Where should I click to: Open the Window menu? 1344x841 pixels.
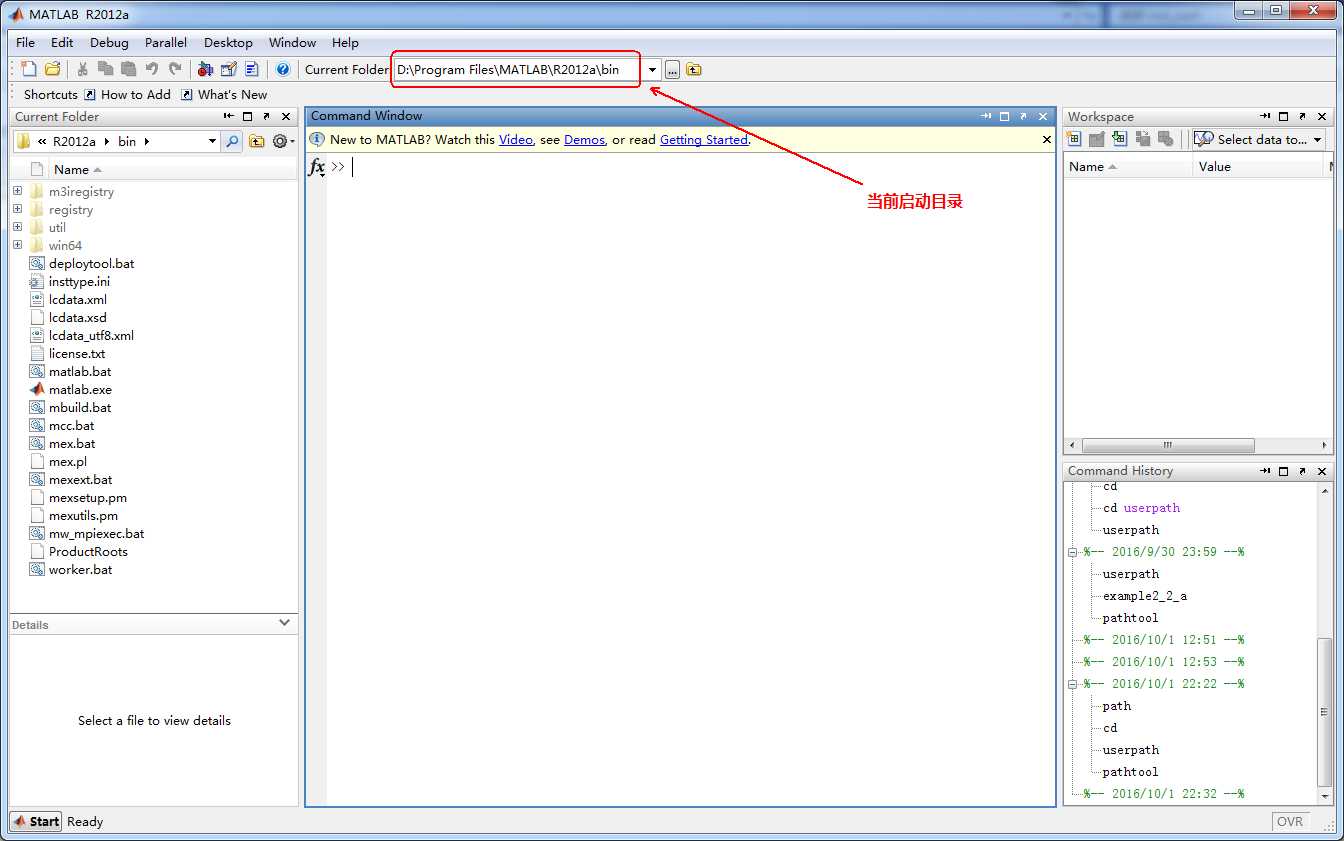pos(292,43)
